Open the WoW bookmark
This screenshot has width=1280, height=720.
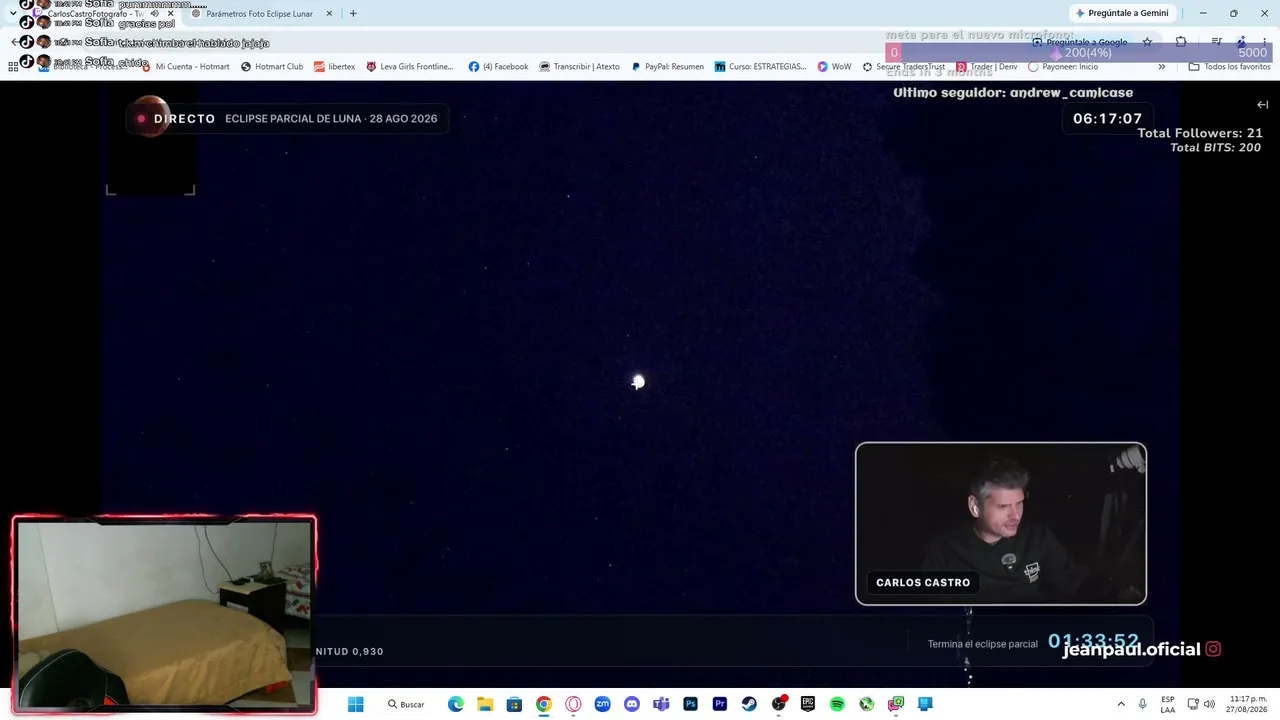(834, 67)
